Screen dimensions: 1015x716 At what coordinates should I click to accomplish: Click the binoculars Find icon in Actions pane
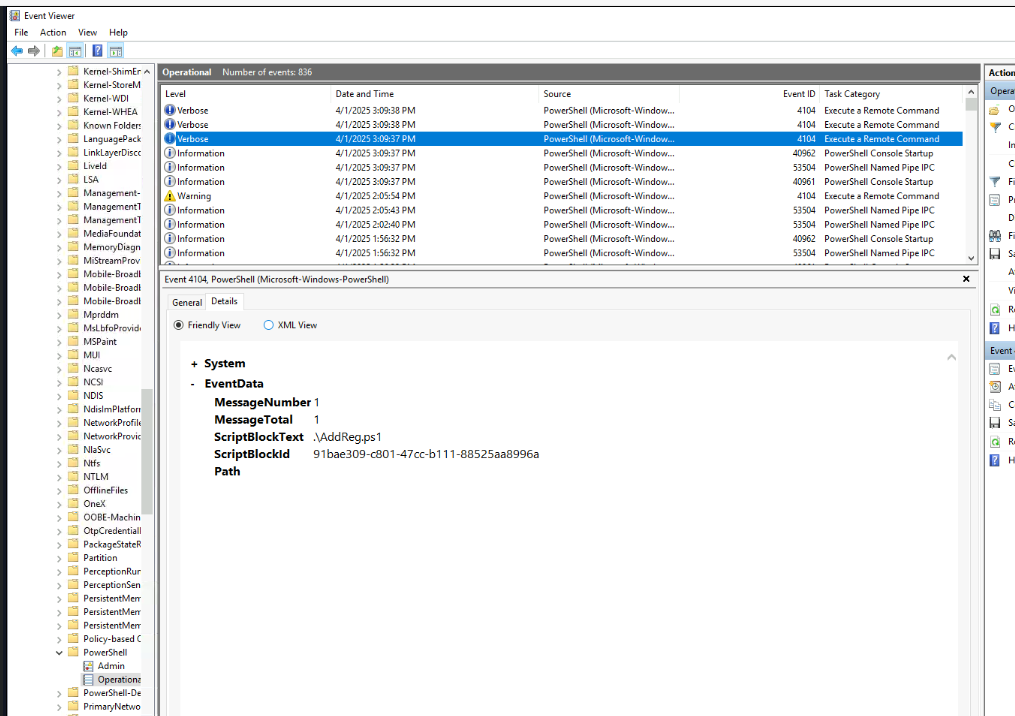(995, 236)
